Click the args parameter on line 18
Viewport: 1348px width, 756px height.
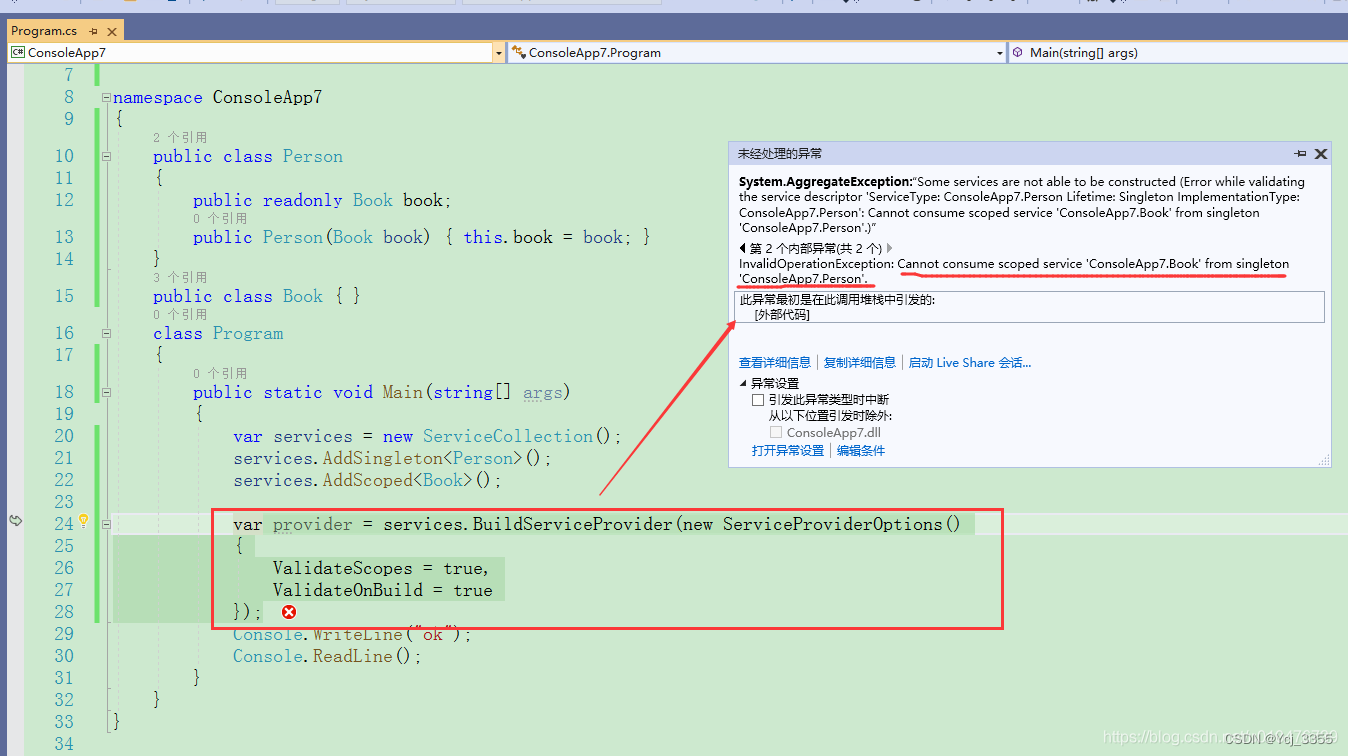point(542,392)
